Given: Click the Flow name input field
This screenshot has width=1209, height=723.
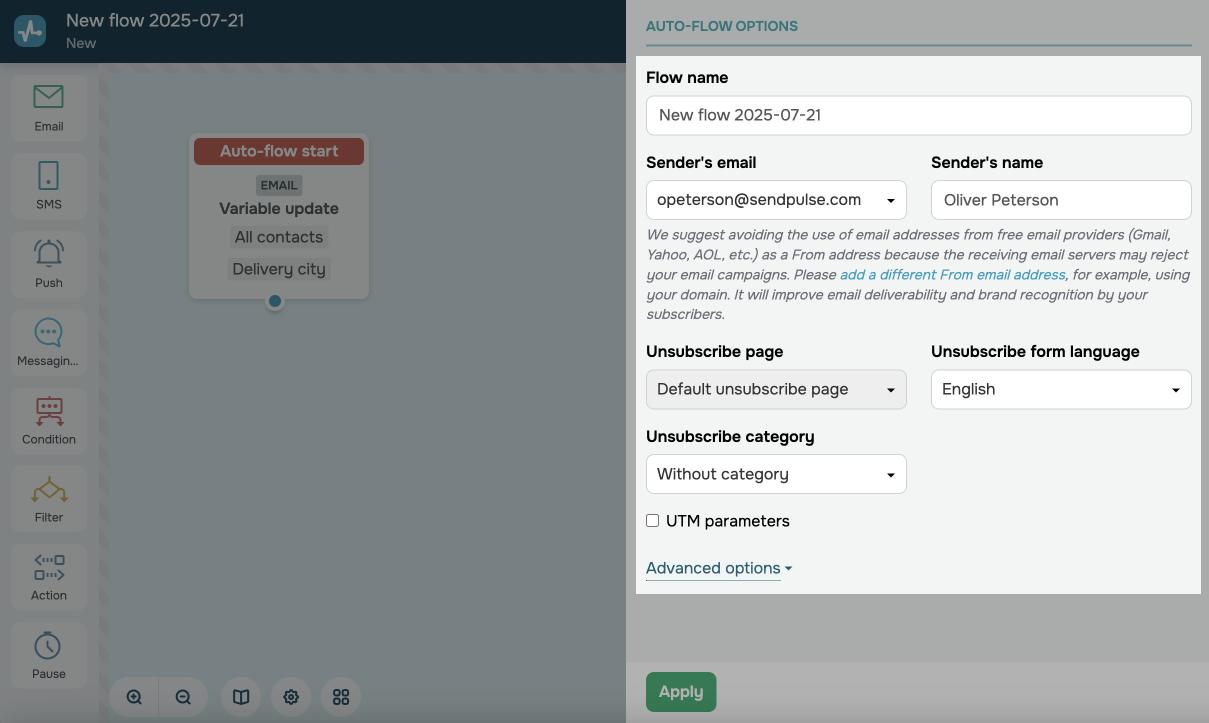Looking at the screenshot, I should [918, 115].
